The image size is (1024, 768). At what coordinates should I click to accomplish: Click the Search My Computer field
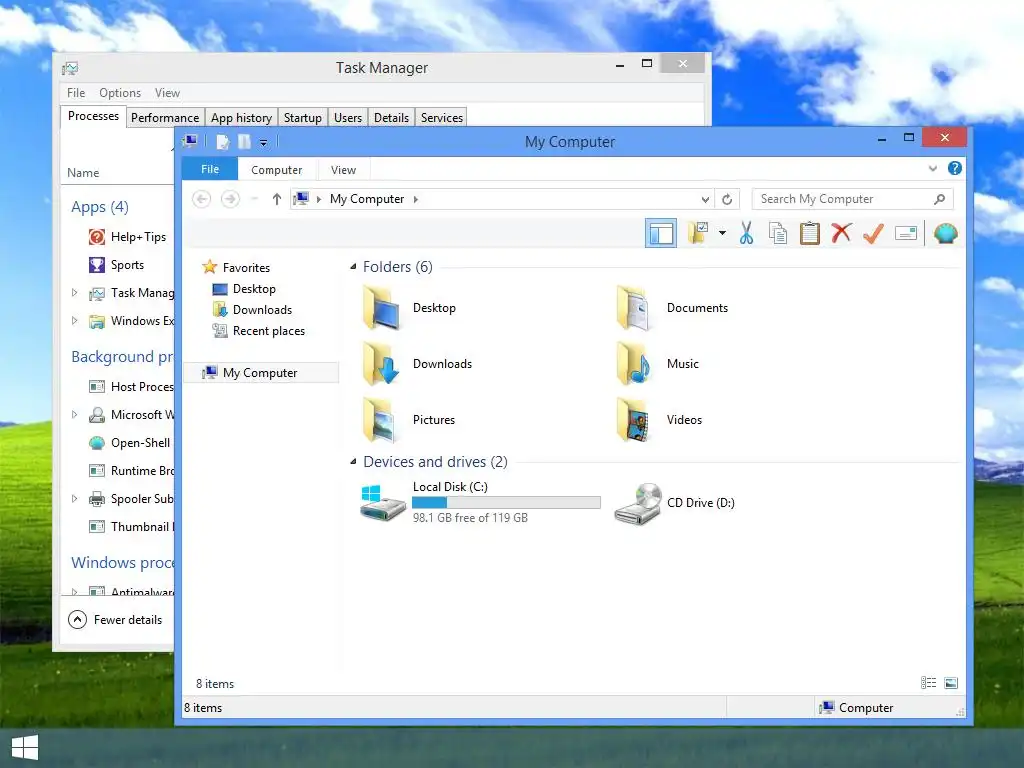[852, 199]
